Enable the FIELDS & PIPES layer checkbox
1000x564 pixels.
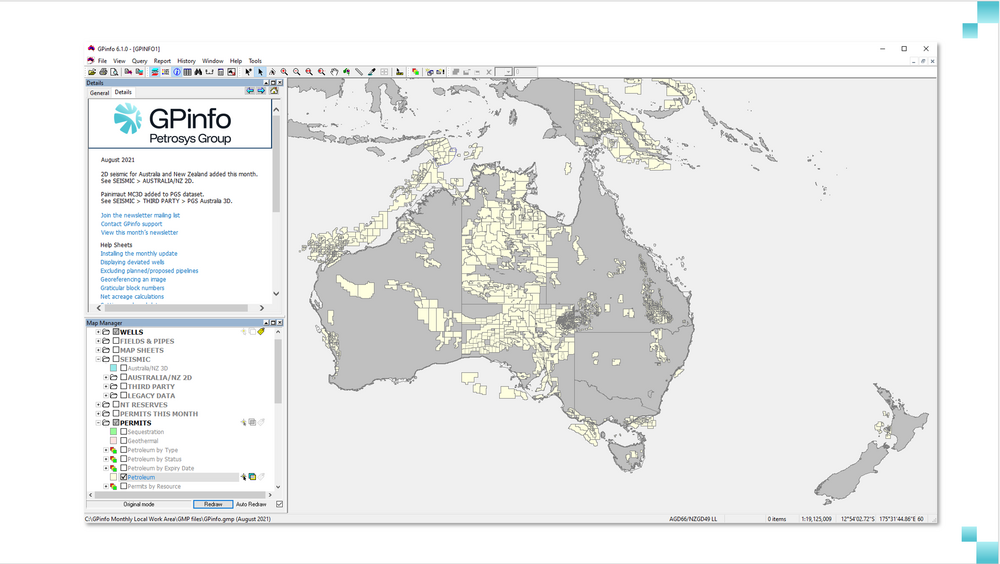117,341
